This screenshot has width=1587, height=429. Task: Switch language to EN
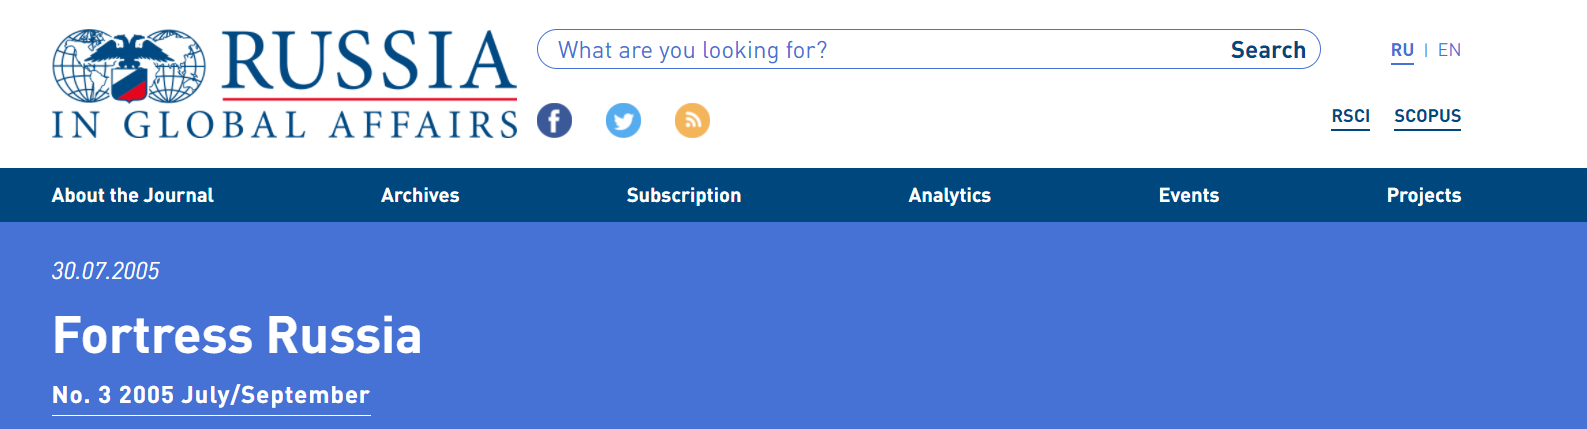[x=1449, y=50]
